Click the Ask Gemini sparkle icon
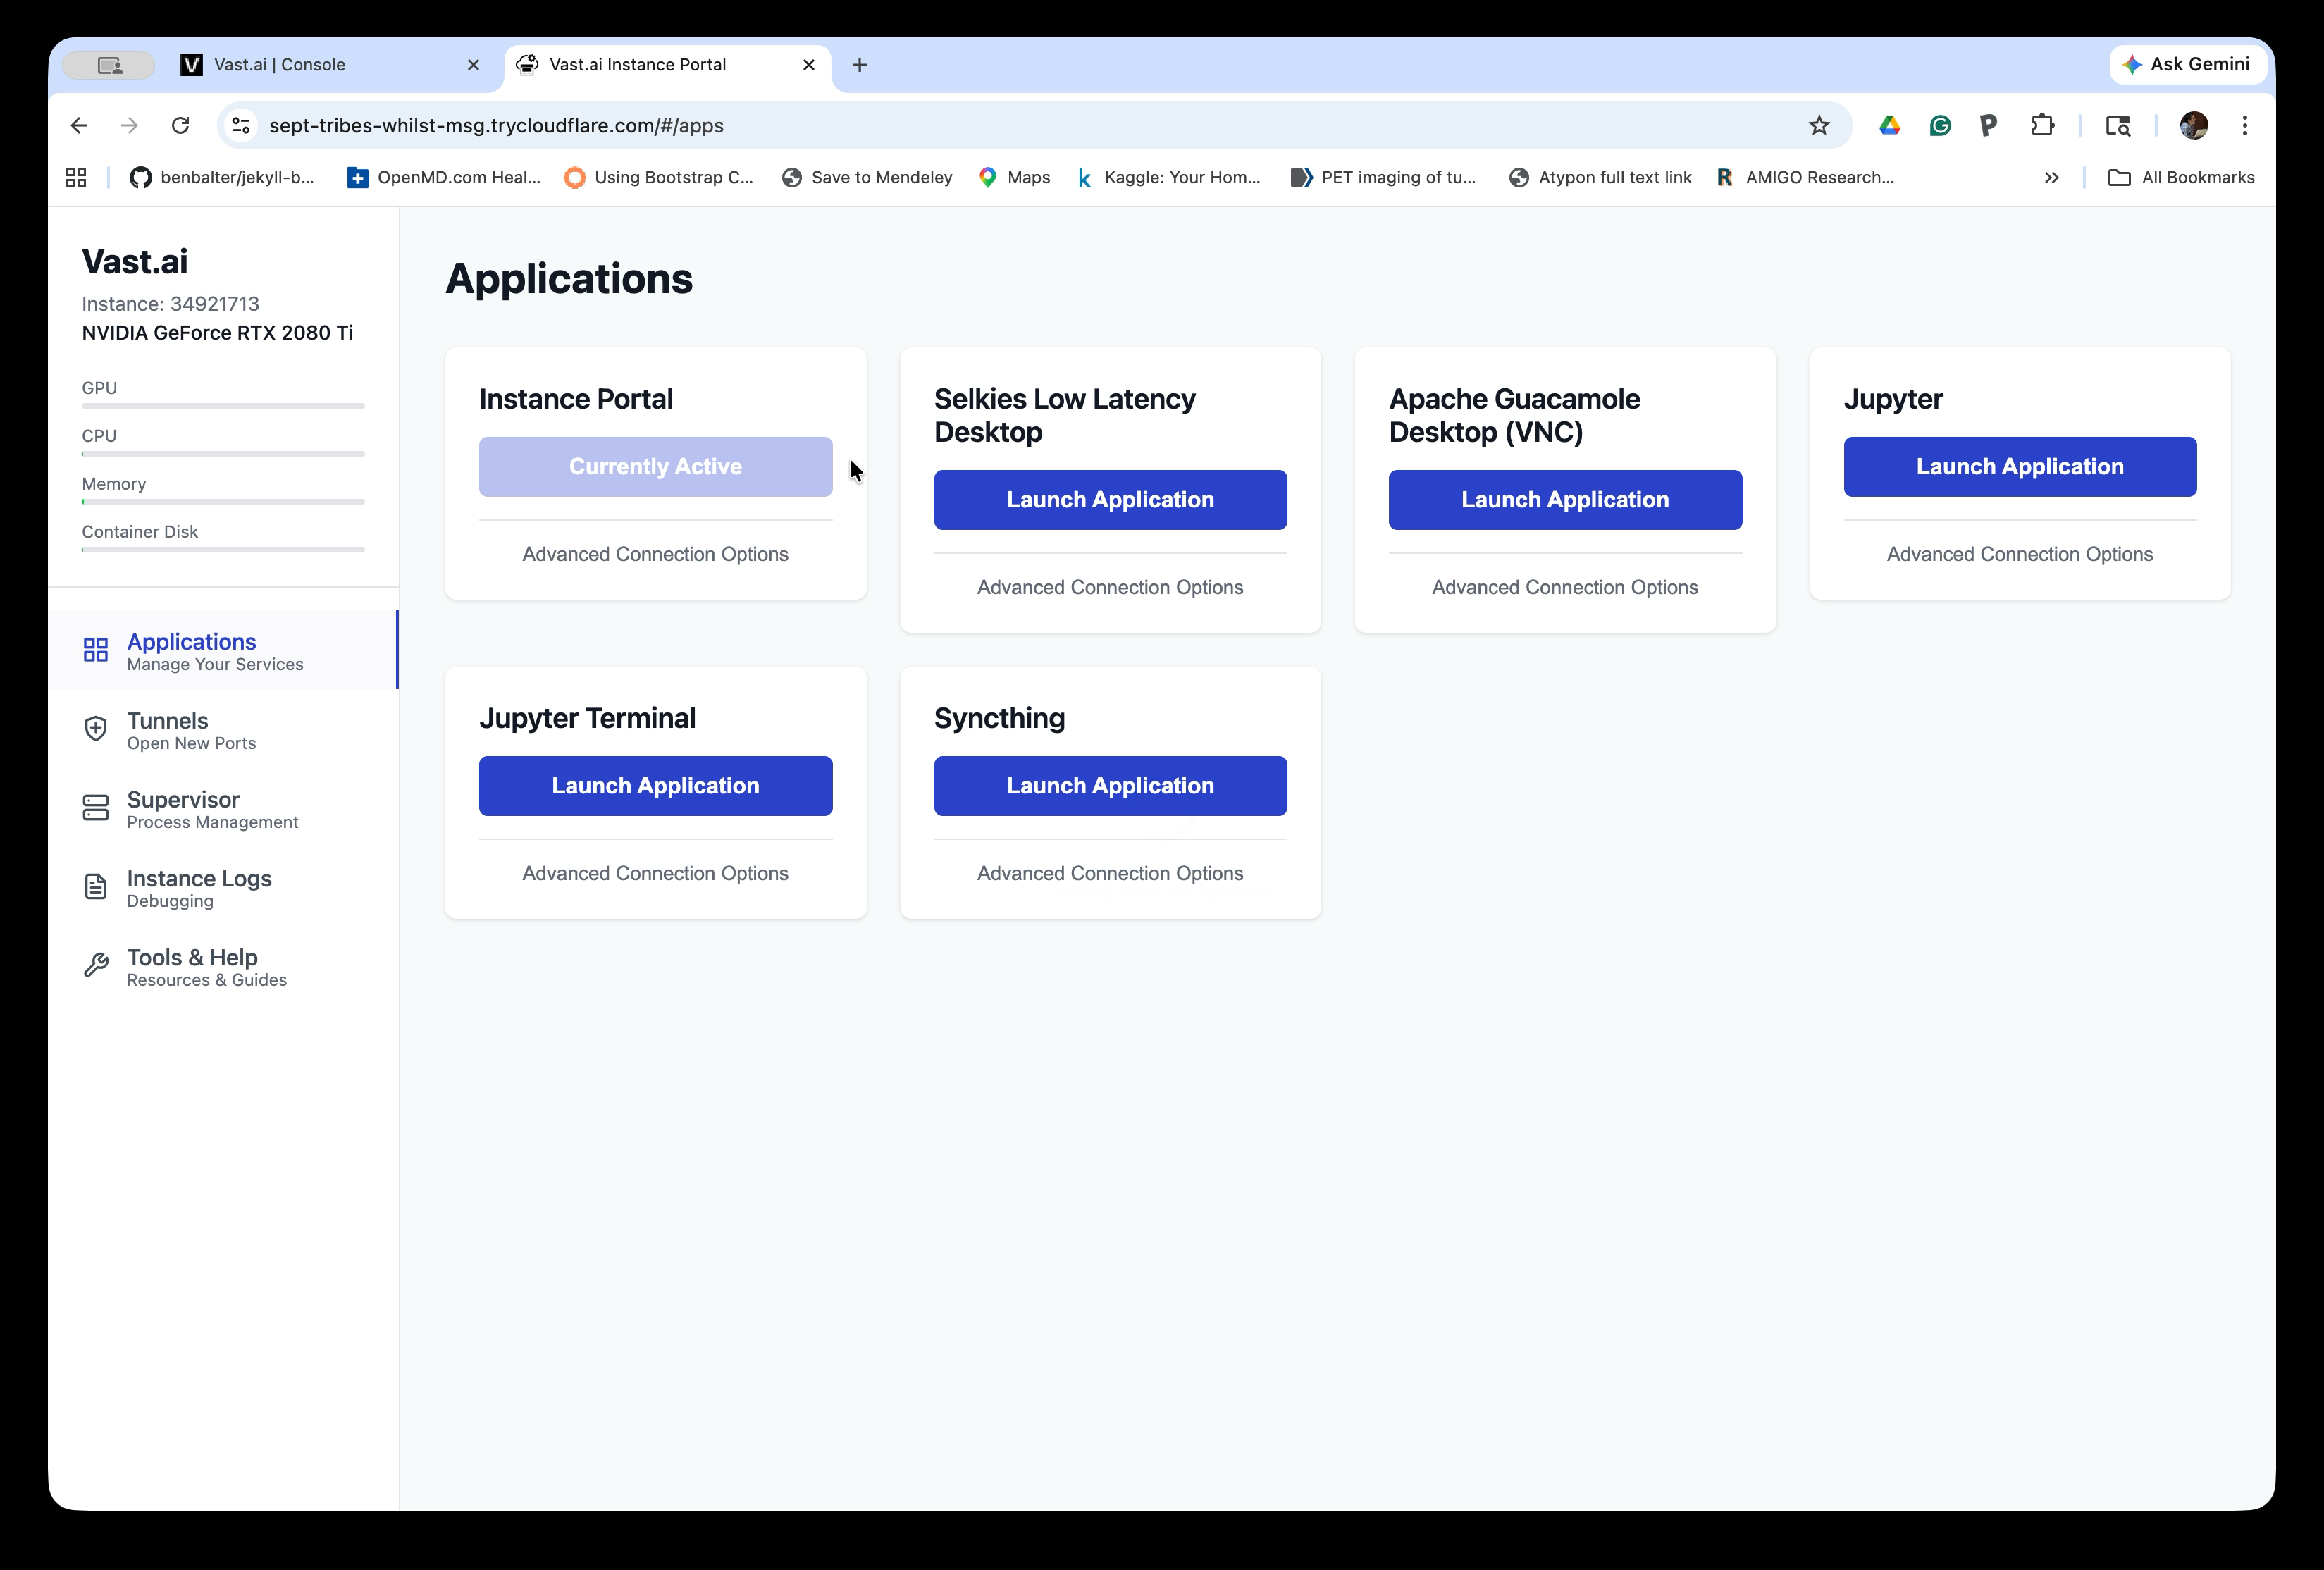2324x1570 pixels. click(2133, 64)
